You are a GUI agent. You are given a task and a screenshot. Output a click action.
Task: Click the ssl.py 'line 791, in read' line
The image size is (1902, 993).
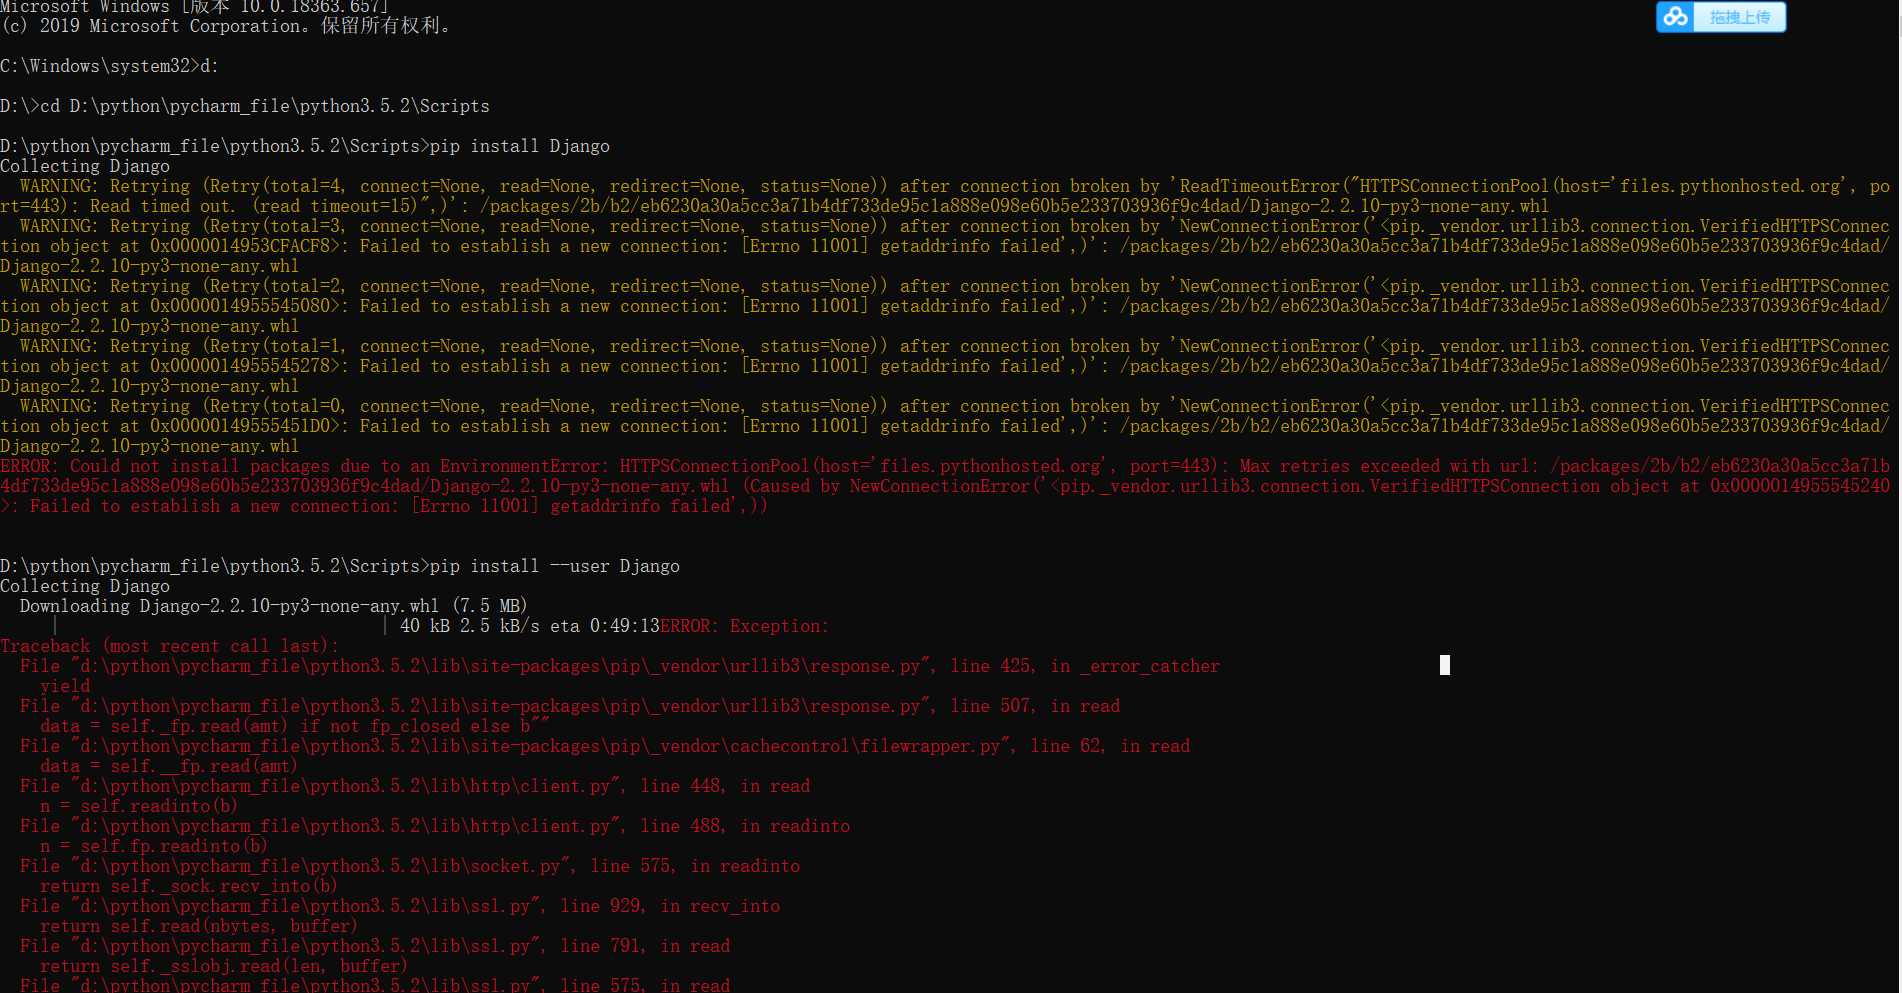point(375,946)
